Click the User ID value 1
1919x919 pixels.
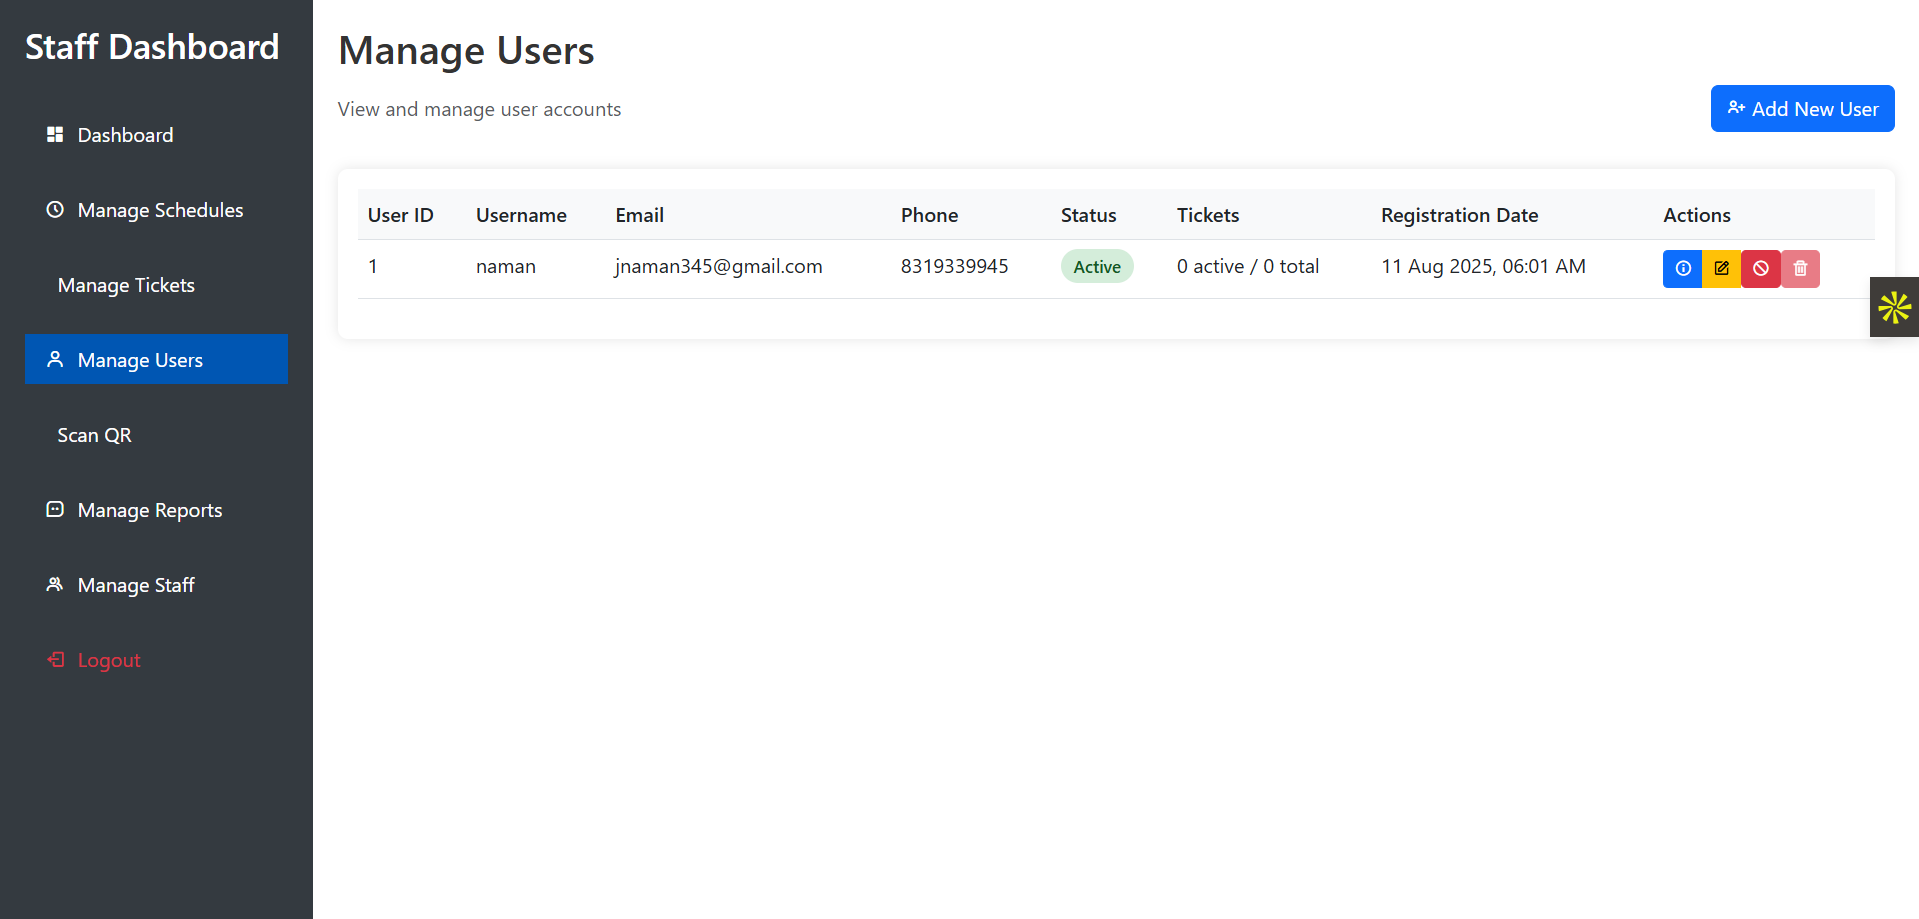(373, 266)
